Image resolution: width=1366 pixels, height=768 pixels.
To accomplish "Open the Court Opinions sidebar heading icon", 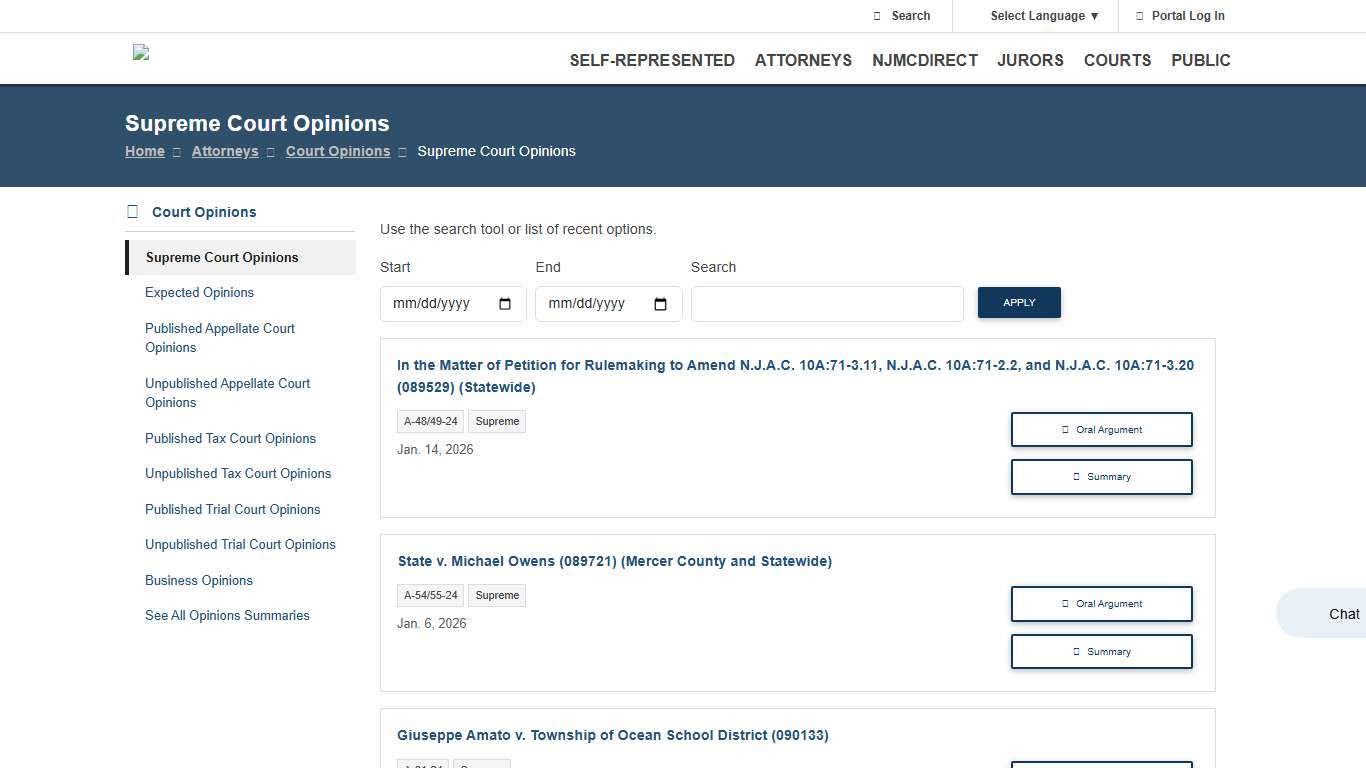I will point(132,212).
